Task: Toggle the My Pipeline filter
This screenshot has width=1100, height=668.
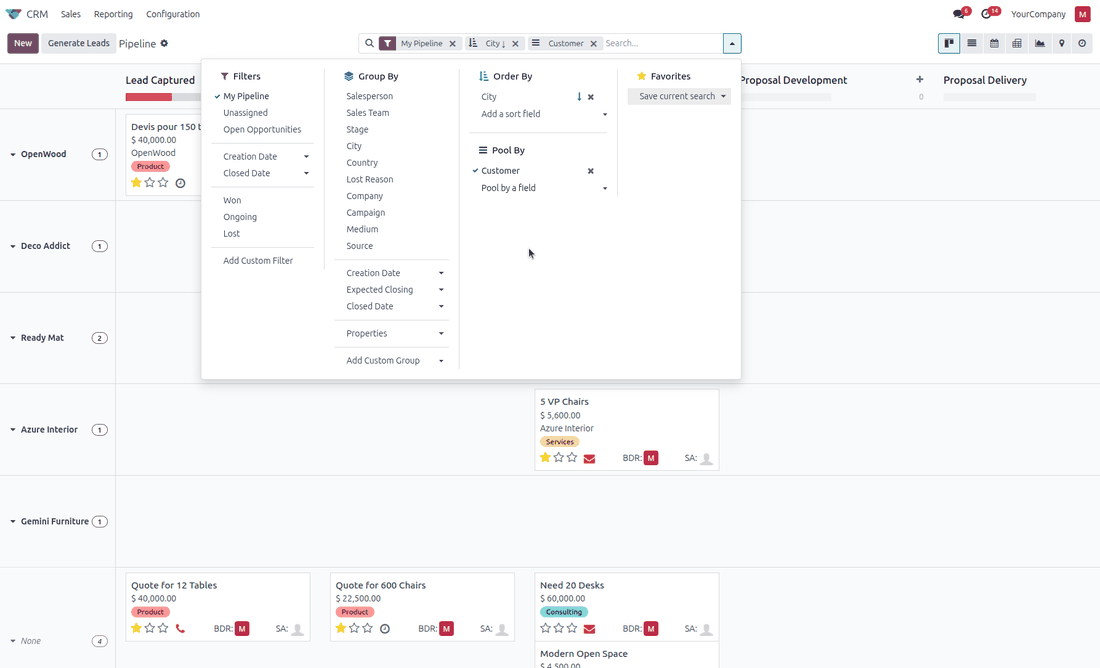Action: pos(246,96)
